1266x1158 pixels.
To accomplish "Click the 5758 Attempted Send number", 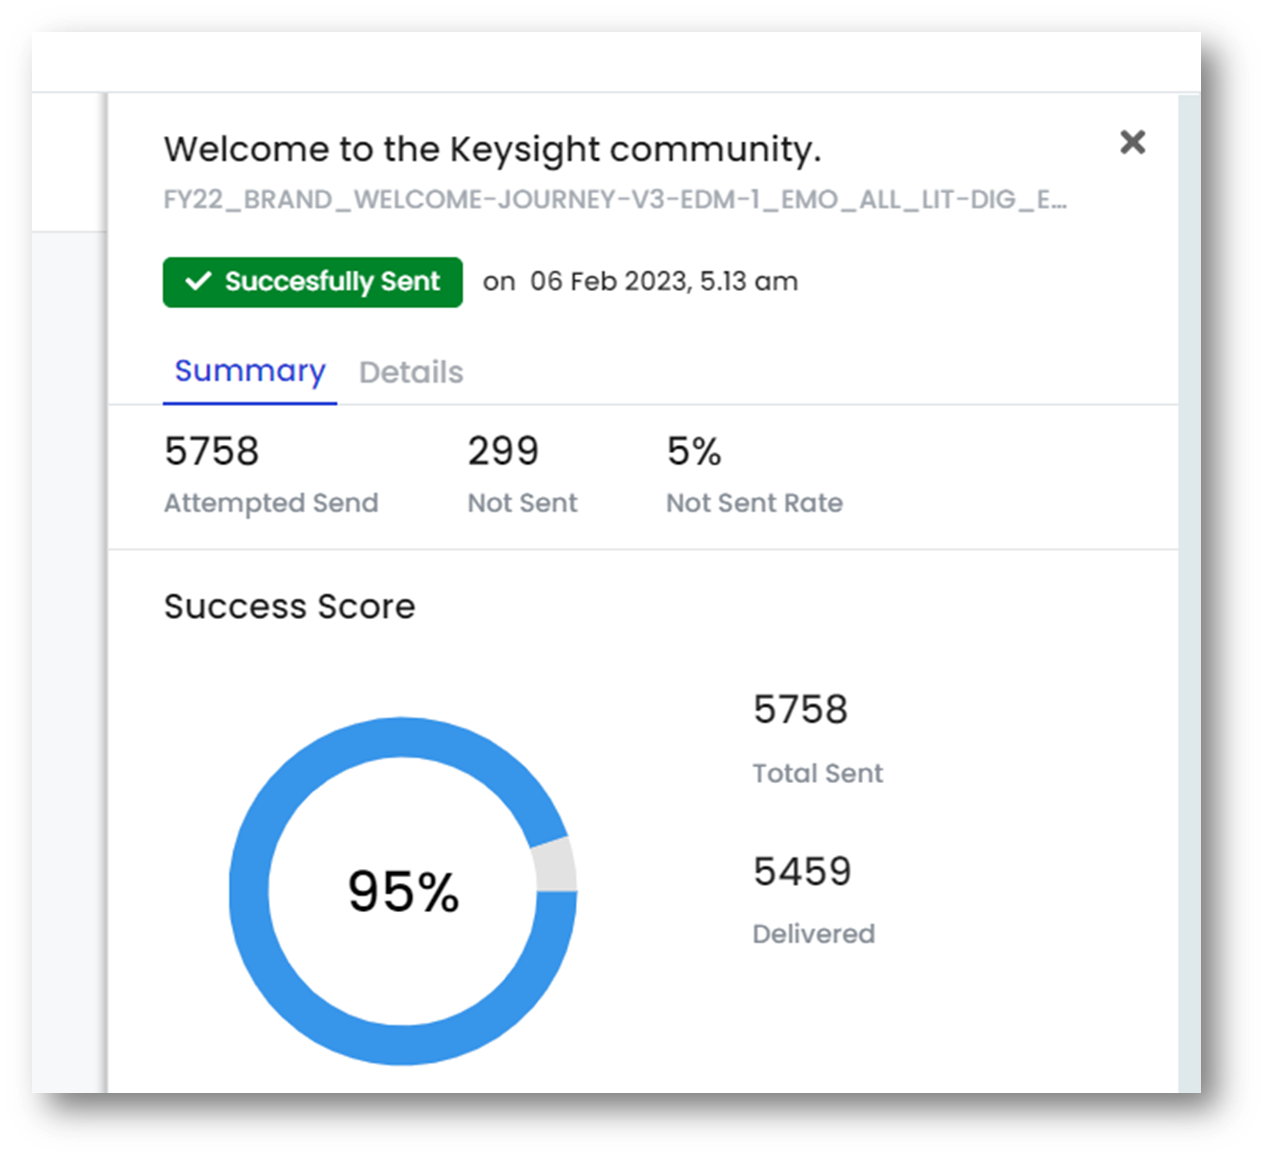I will pos(212,451).
